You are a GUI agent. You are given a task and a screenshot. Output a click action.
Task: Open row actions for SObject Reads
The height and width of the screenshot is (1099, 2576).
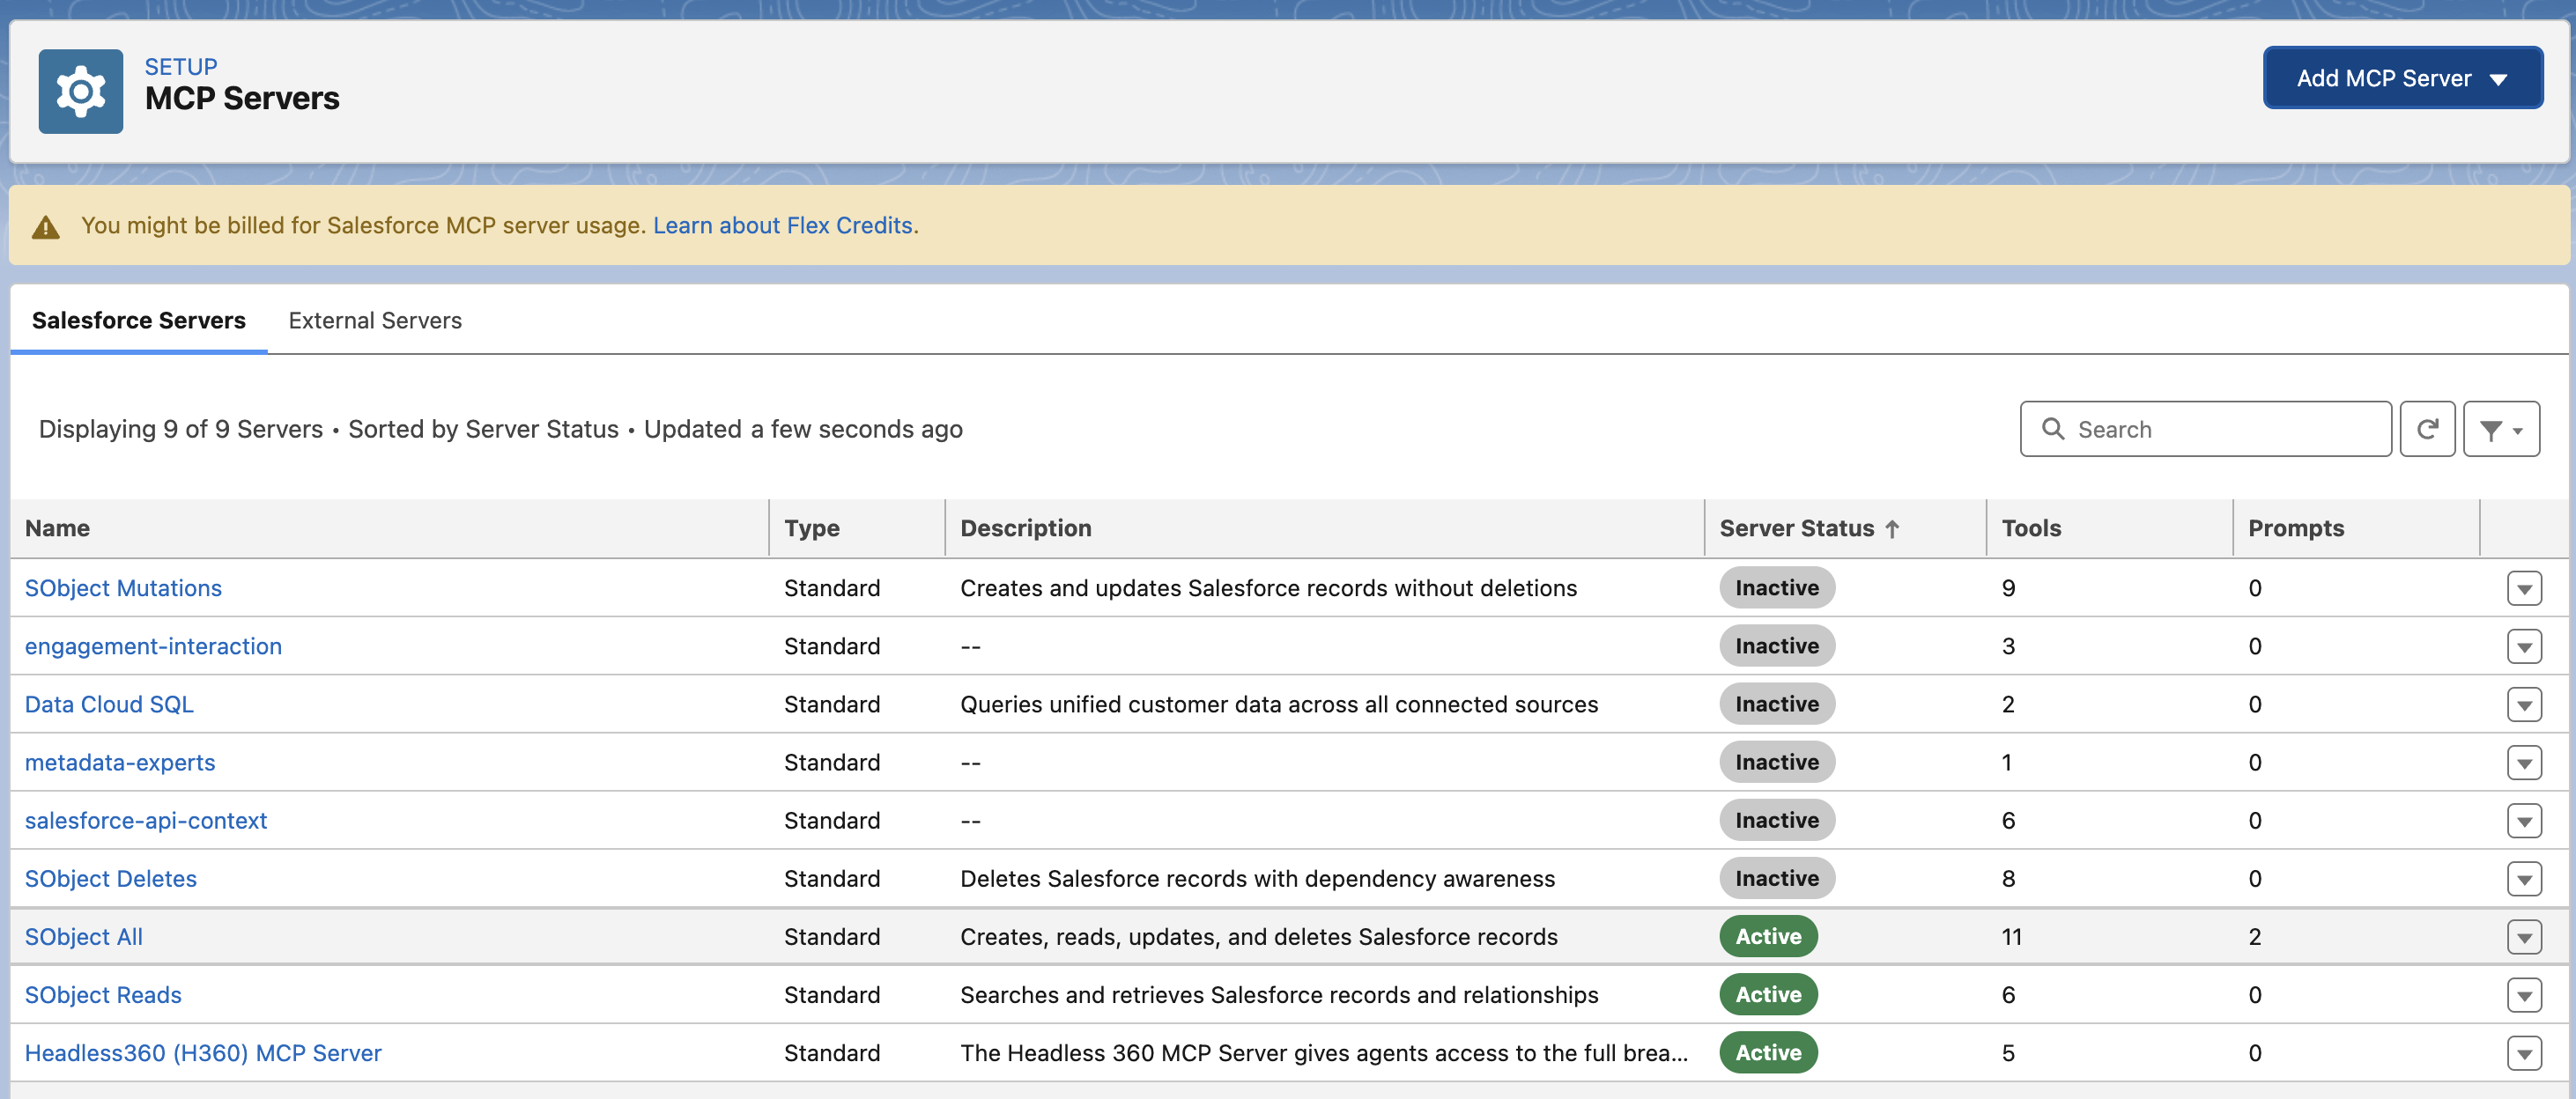pyautogui.click(x=2524, y=994)
